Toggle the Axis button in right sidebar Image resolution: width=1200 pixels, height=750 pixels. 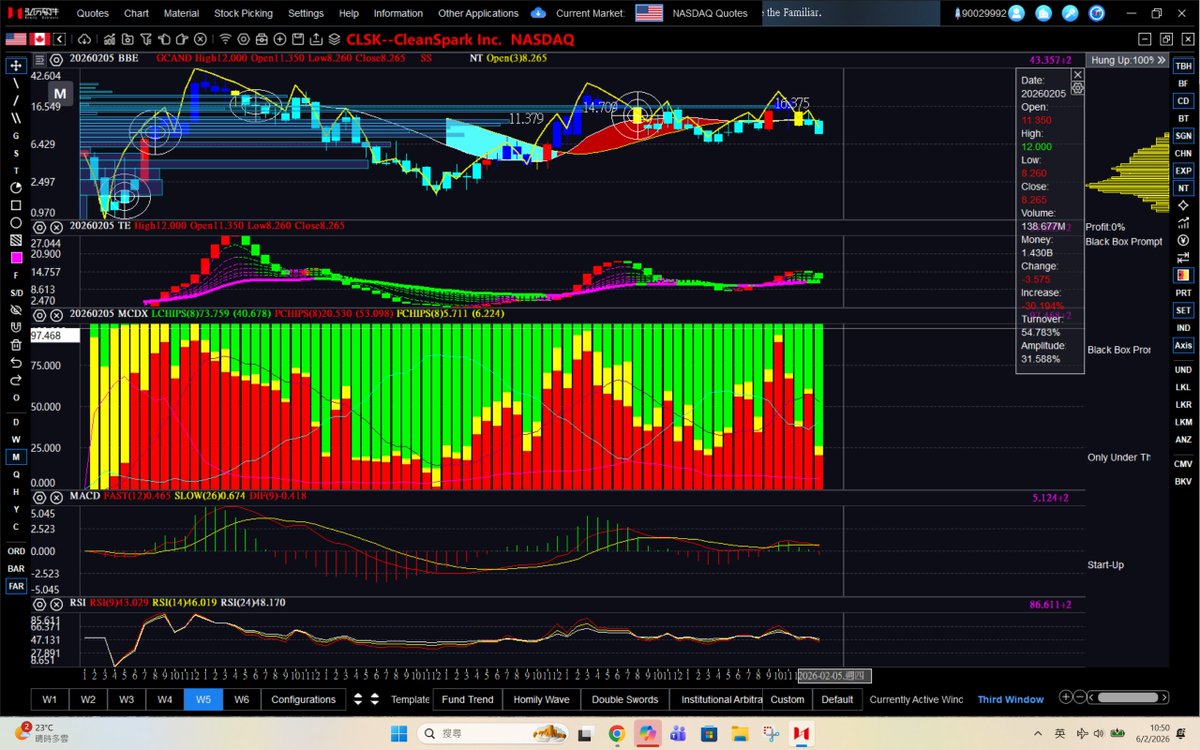click(x=1183, y=345)
